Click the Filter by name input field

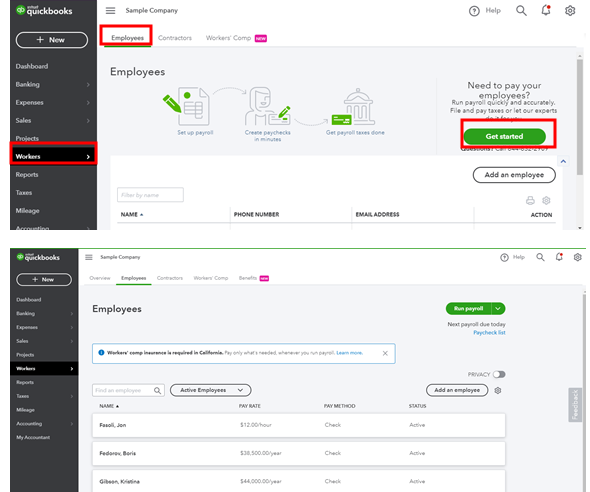(150, 195)
